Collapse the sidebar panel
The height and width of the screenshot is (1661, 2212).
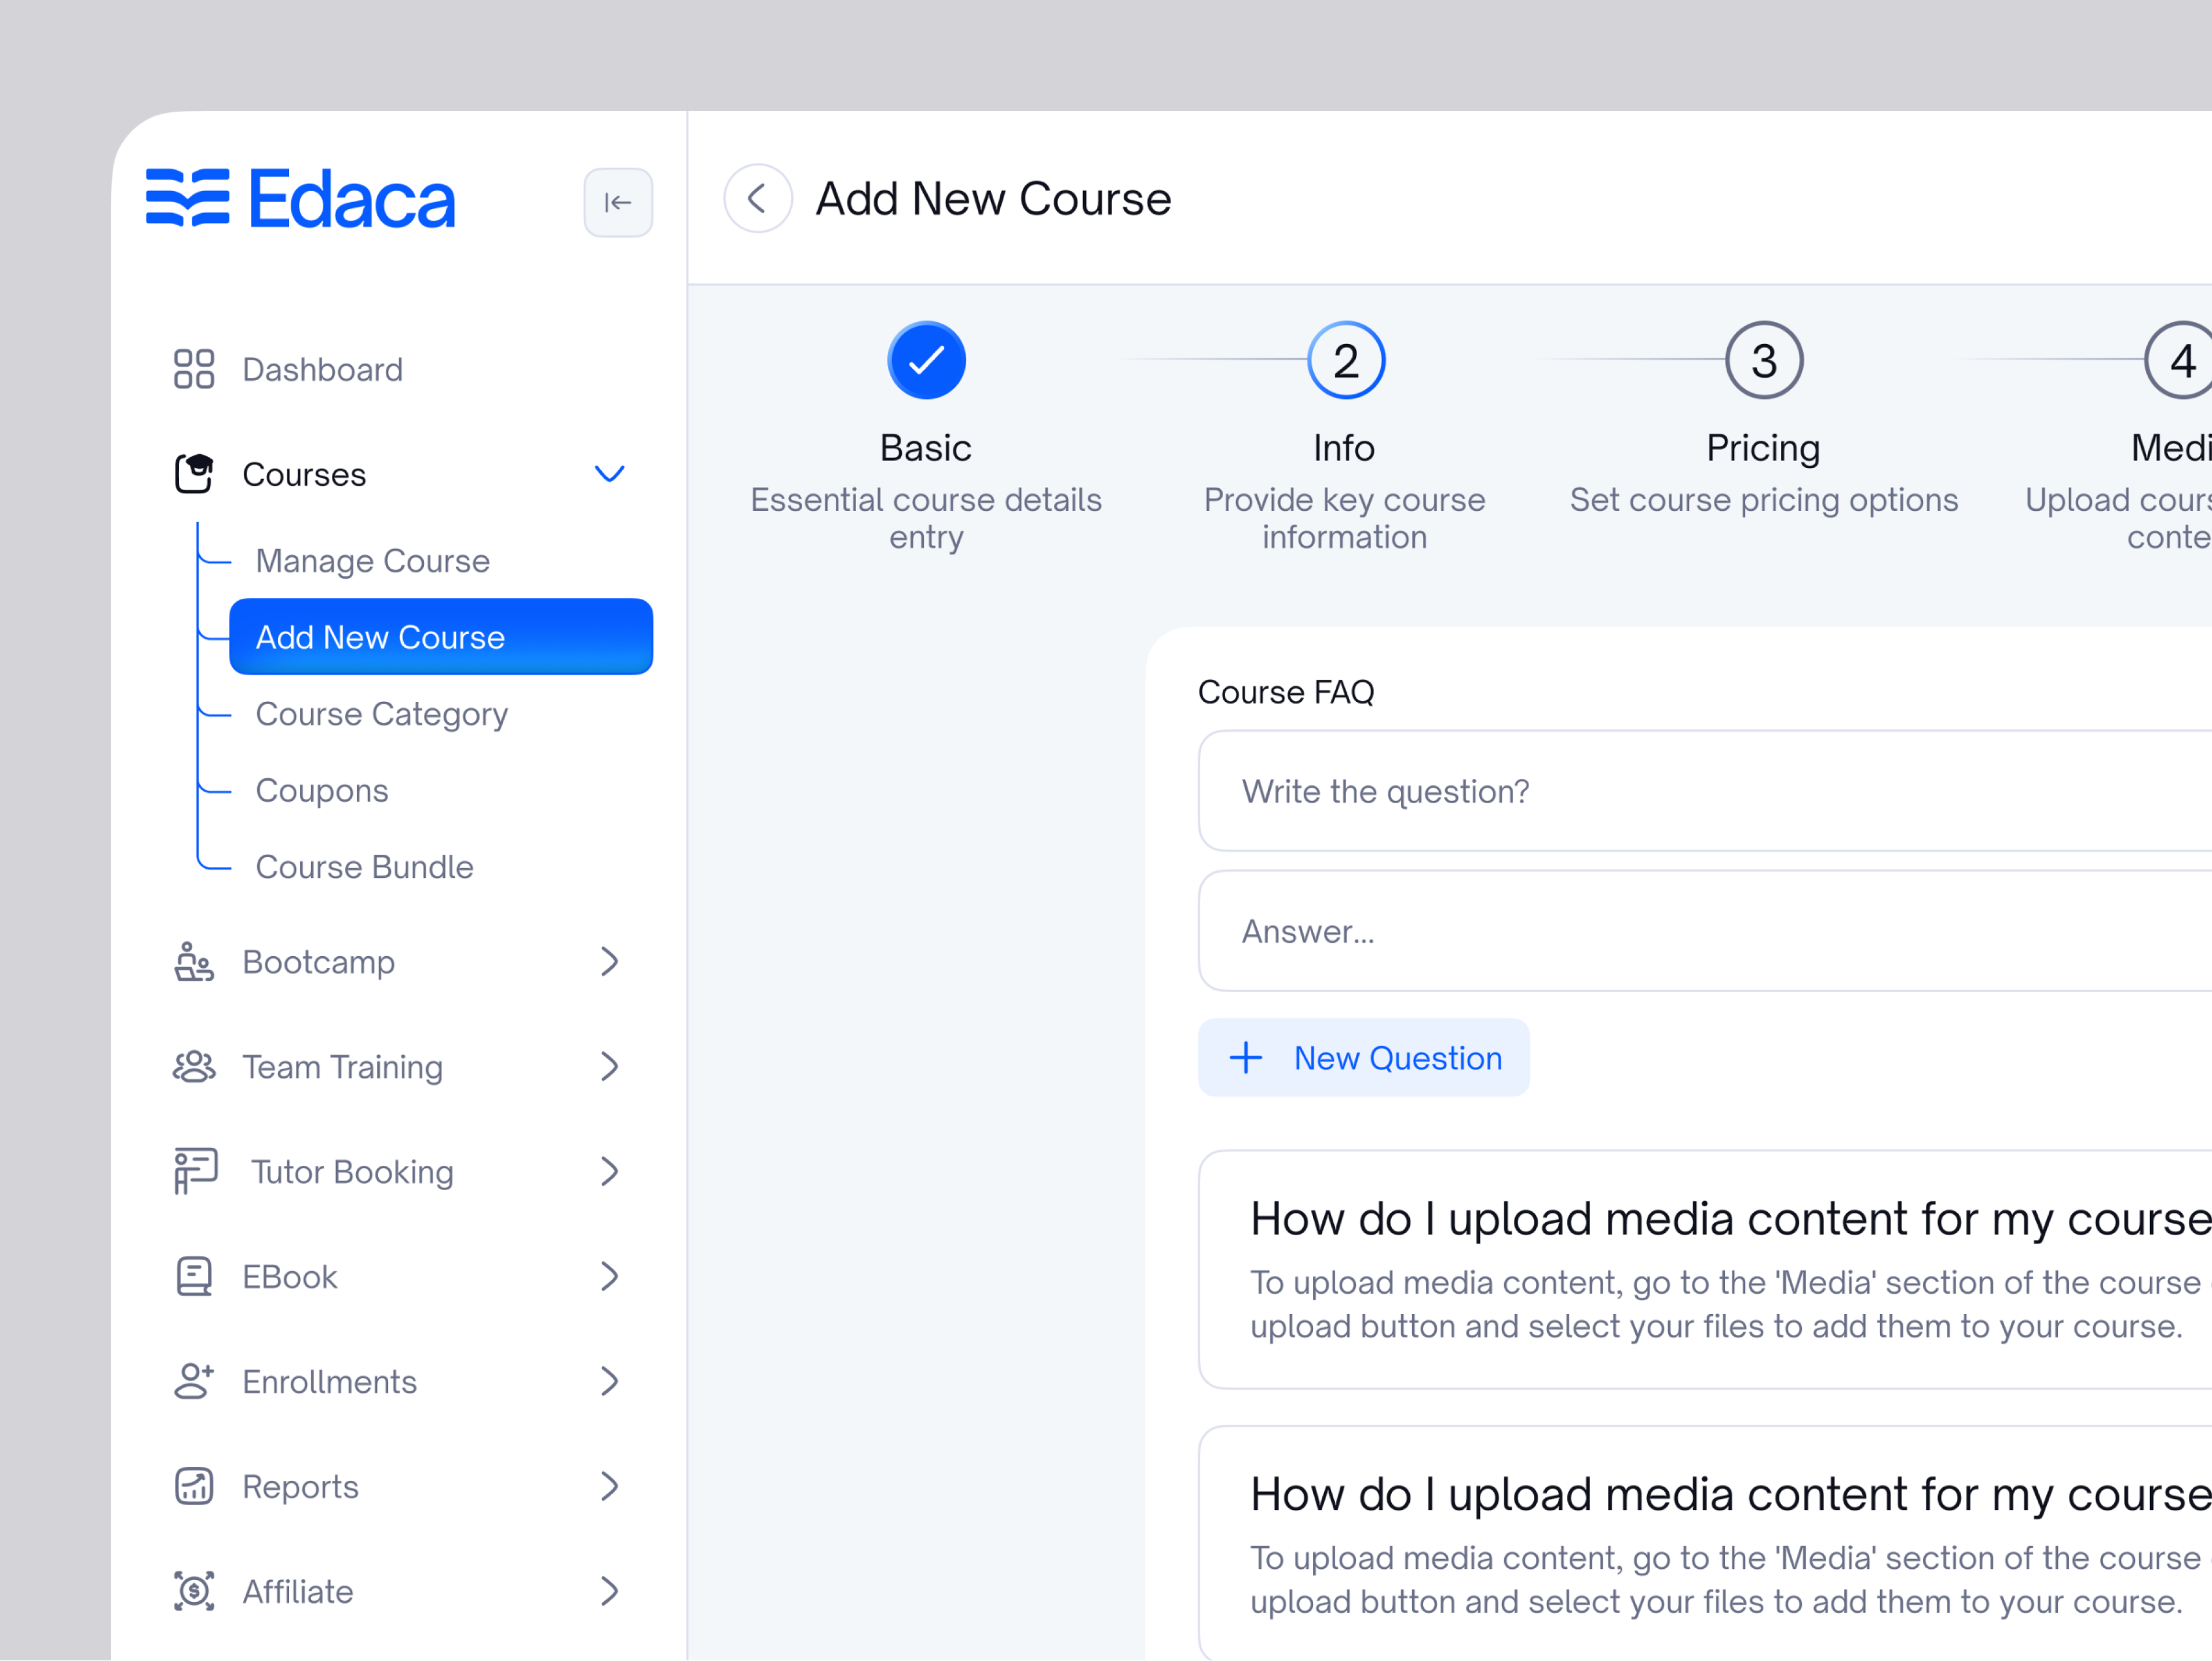pos(618,202)
